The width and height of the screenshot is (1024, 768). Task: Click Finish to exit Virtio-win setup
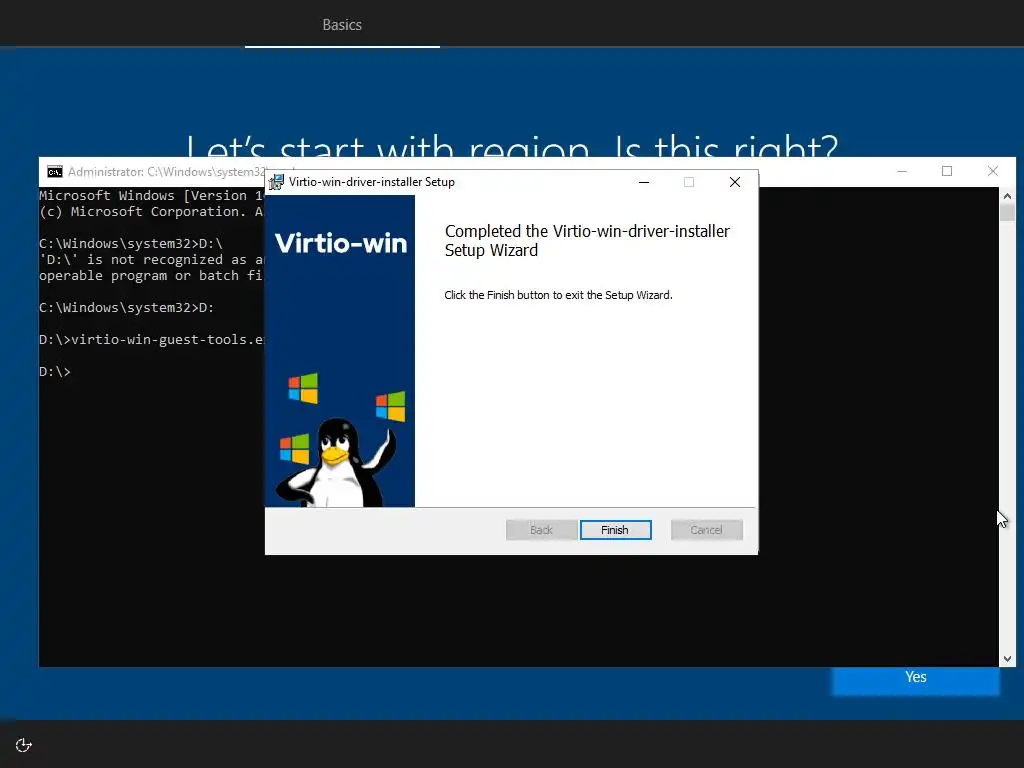(615, 530)
